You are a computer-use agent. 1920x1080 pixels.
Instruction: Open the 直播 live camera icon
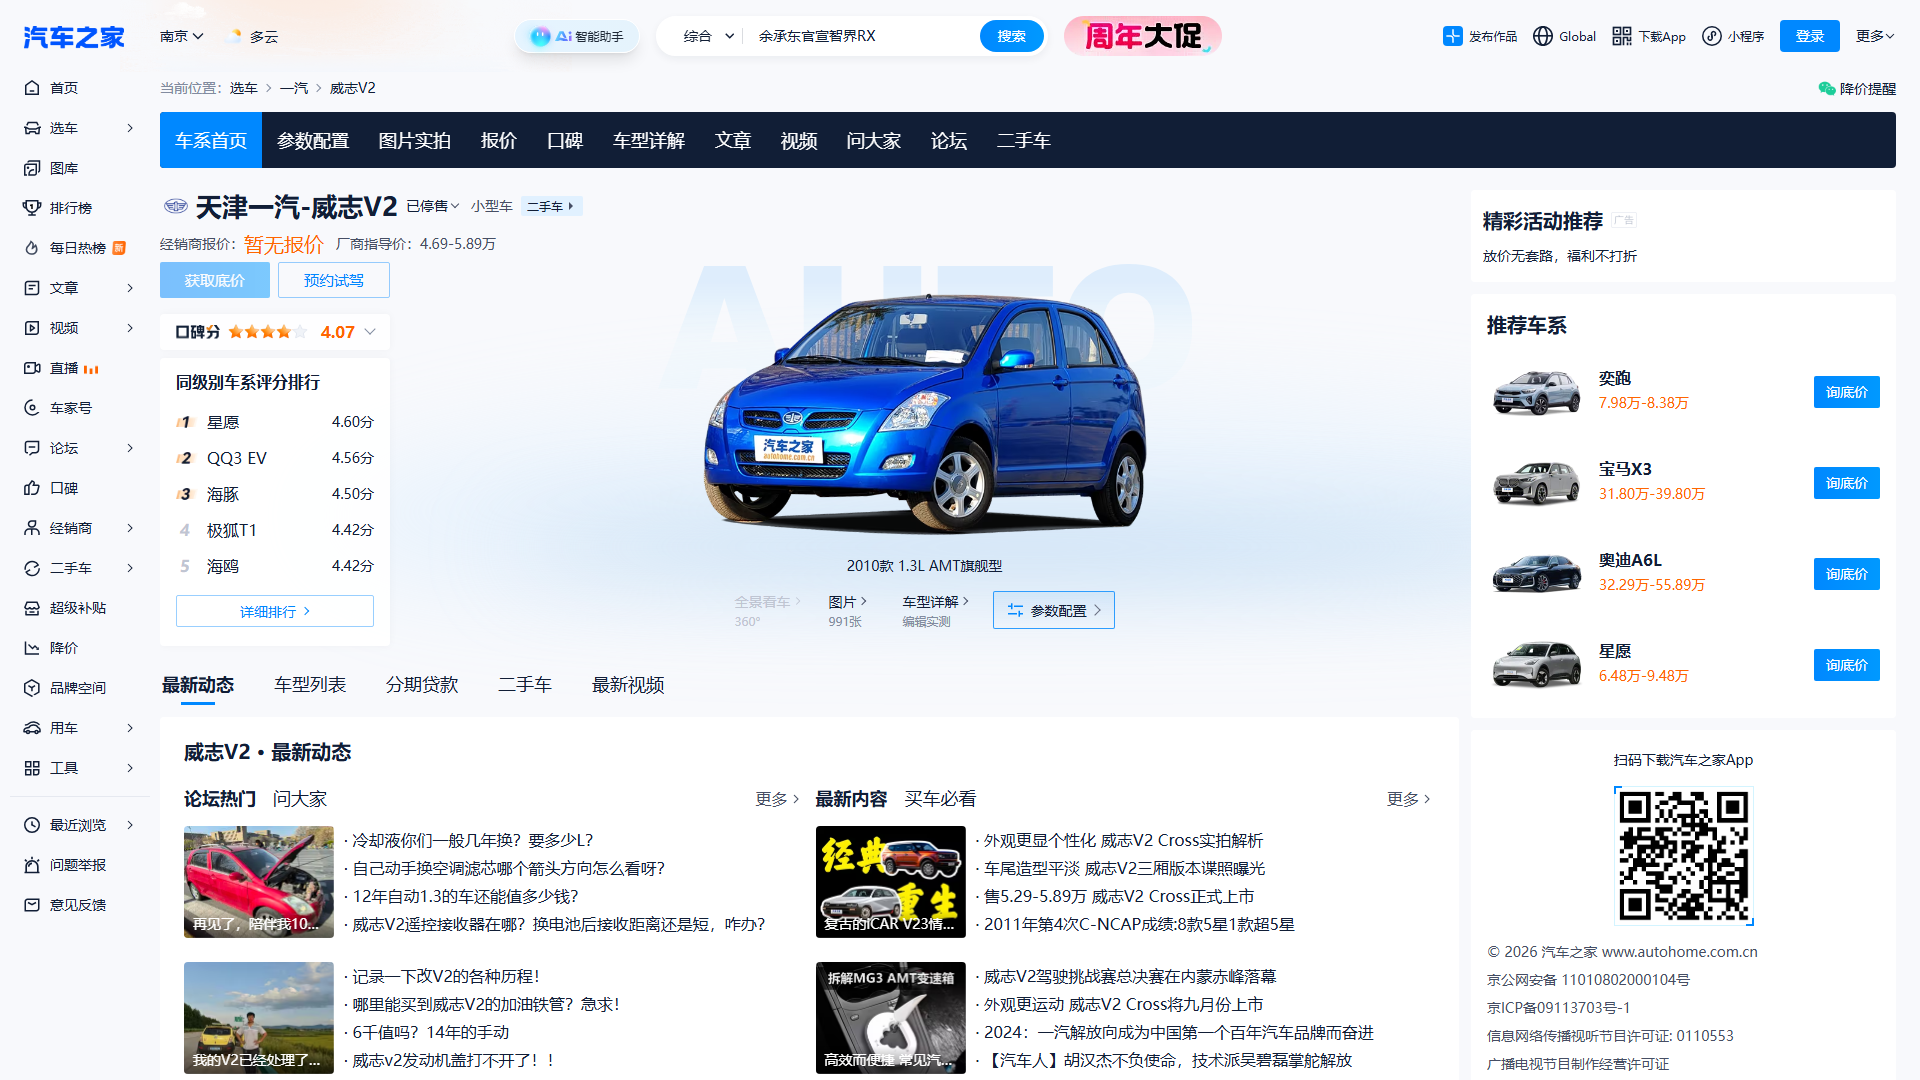pyautogui.click(x=32, y=368)
